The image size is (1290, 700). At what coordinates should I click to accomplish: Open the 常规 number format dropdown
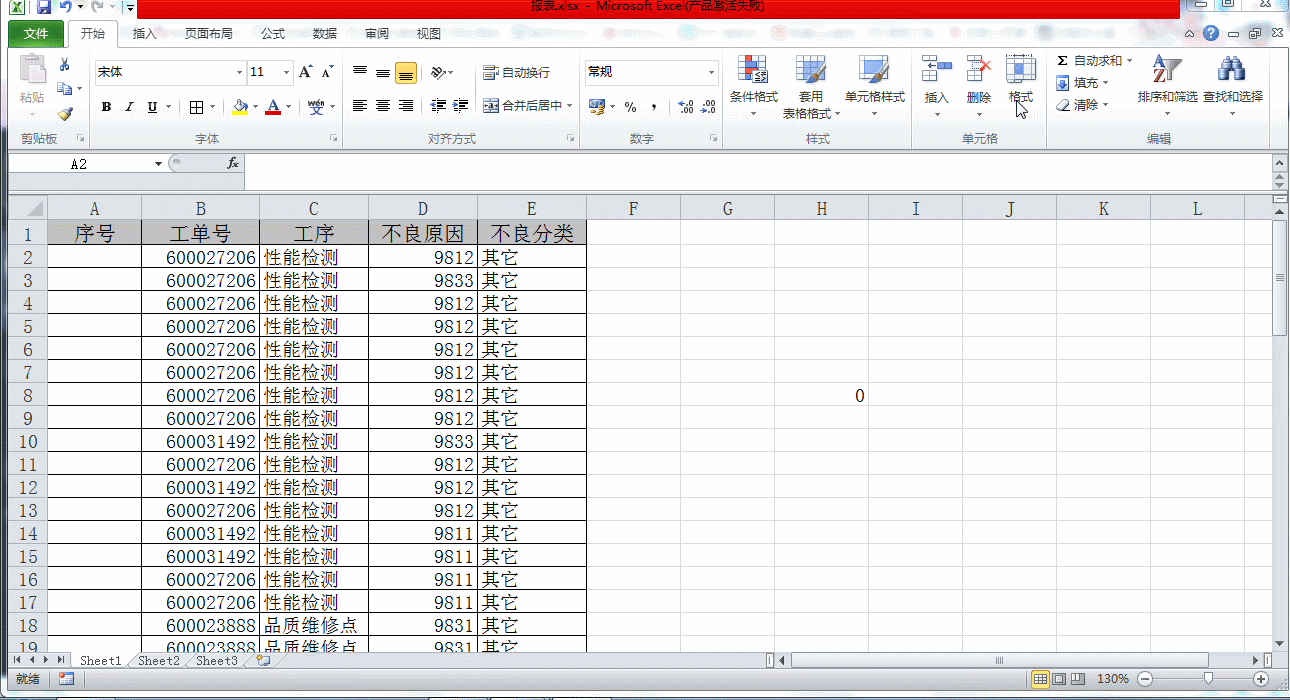pyautogui.click(x=711, y=73)
